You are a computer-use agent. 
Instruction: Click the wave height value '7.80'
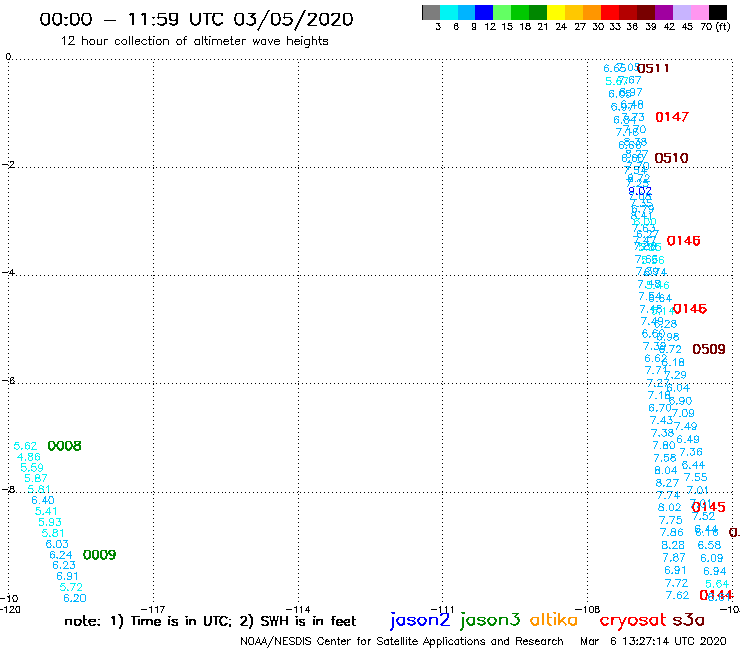[664, 446]
